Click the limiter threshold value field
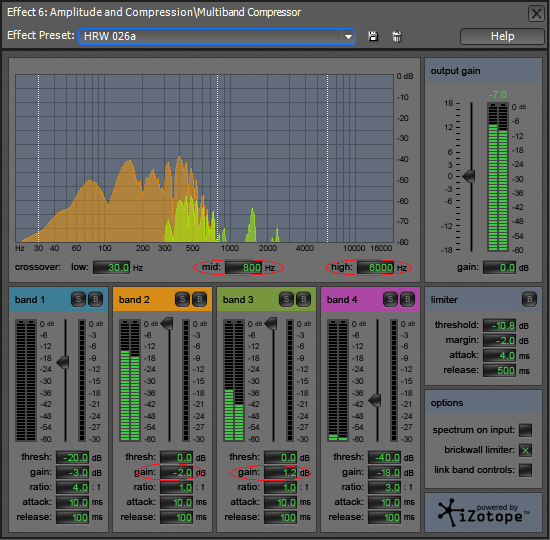 pos(499,326)
